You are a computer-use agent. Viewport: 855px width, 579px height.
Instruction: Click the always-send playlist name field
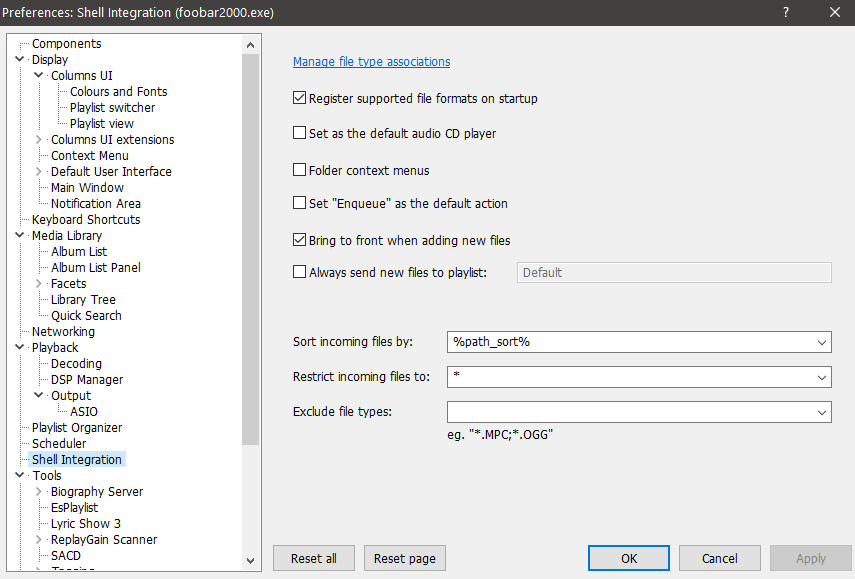673,272
